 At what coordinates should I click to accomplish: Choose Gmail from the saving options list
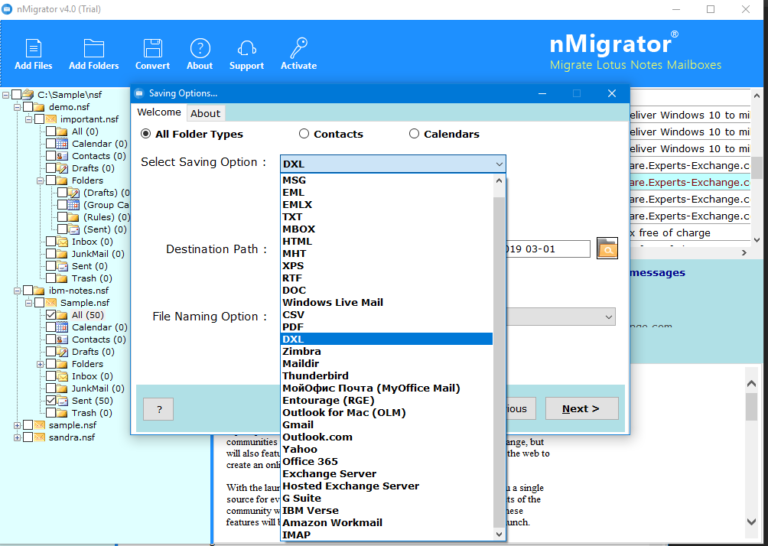coord(387,425)
